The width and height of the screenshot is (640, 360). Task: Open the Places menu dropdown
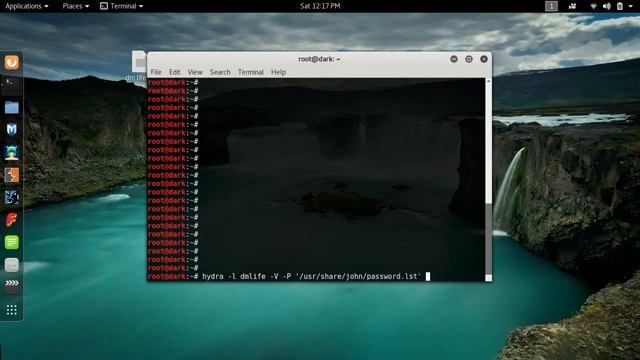[x=76, y=6]
